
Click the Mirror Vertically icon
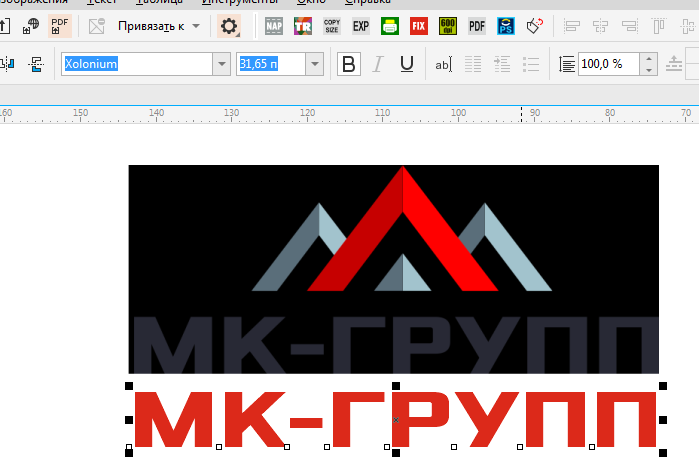(x=36, y=64)
